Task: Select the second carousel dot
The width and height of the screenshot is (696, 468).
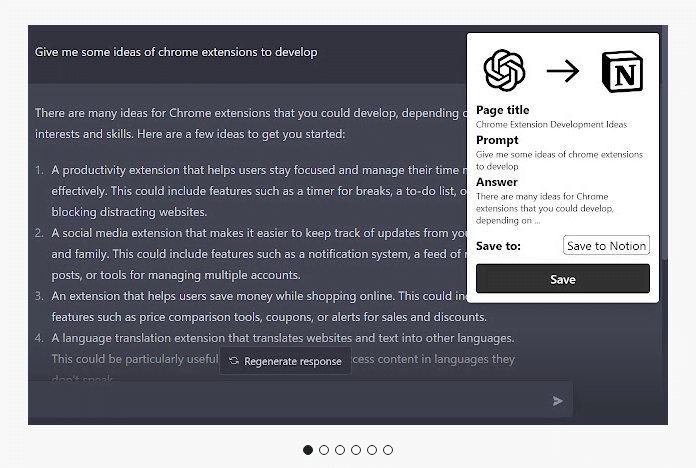Action: pyautogui.click(x=324, y=450)
